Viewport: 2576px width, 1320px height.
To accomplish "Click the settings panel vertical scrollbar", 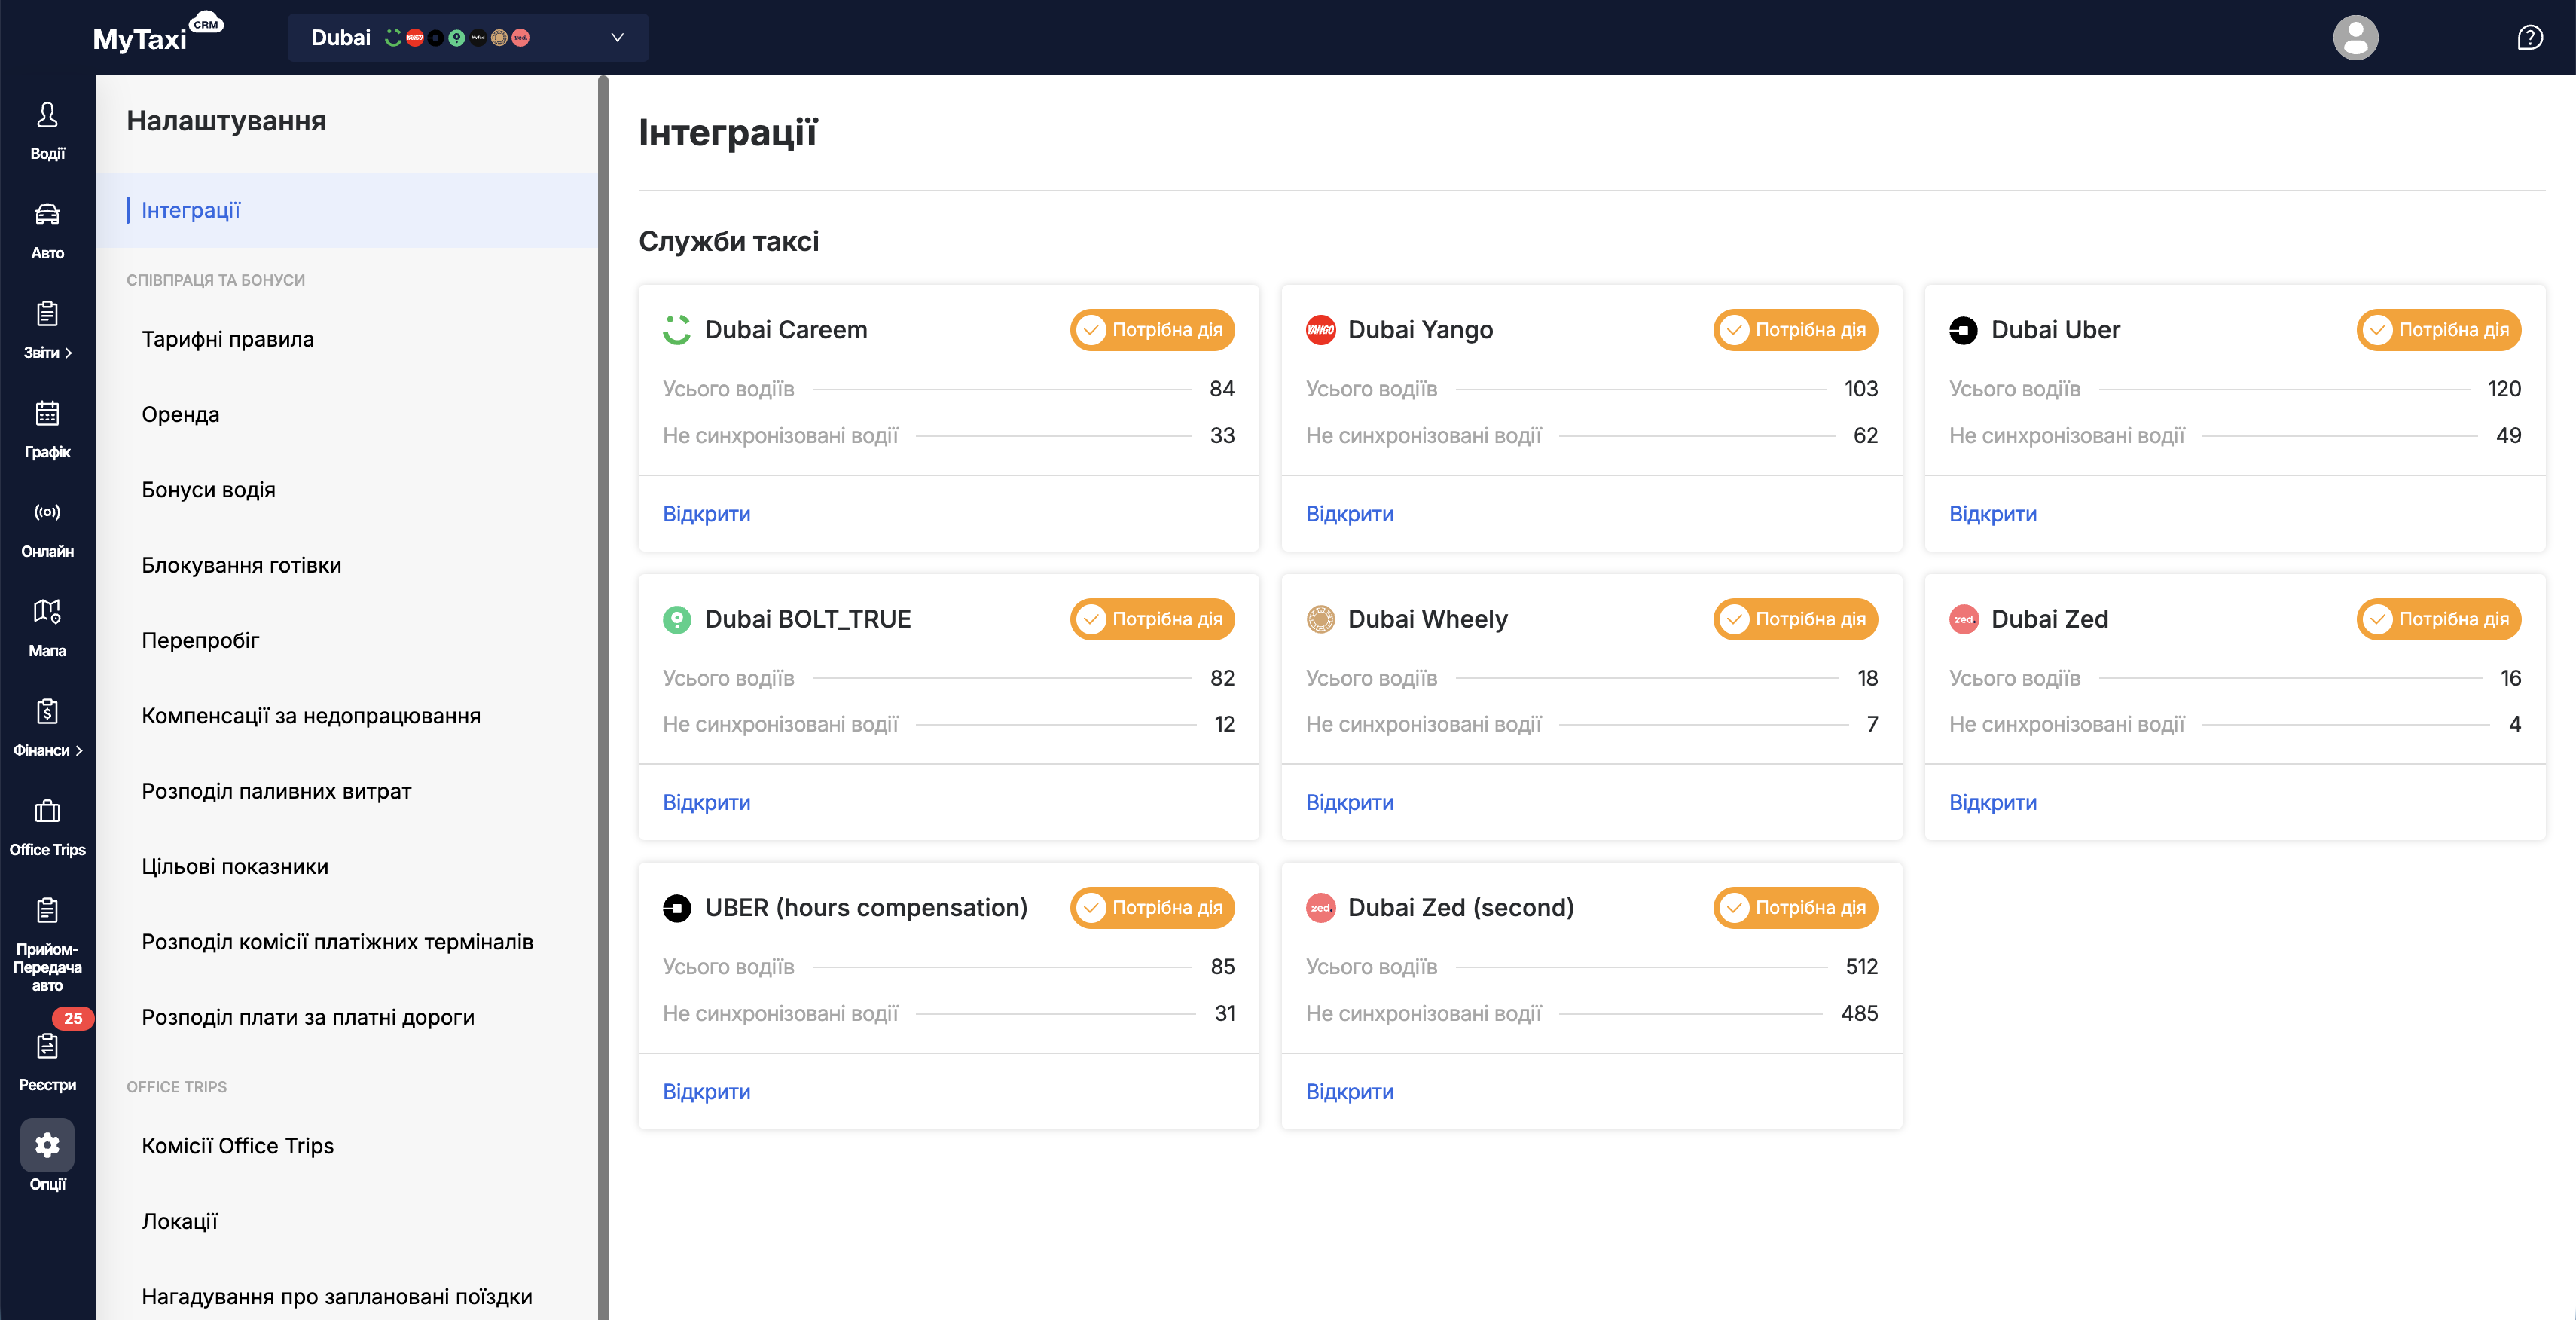I will 603,697.
